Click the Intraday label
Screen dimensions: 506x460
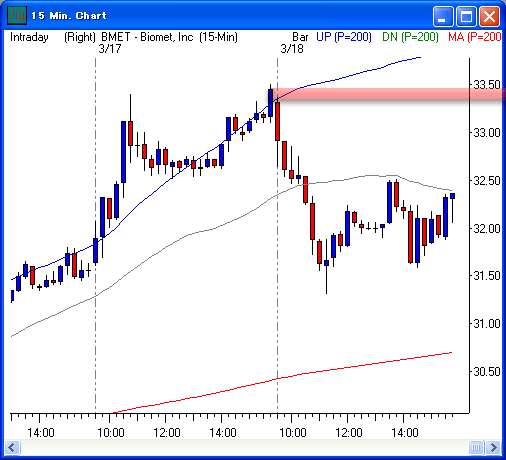pyautogui.click(x=29, y=37)
